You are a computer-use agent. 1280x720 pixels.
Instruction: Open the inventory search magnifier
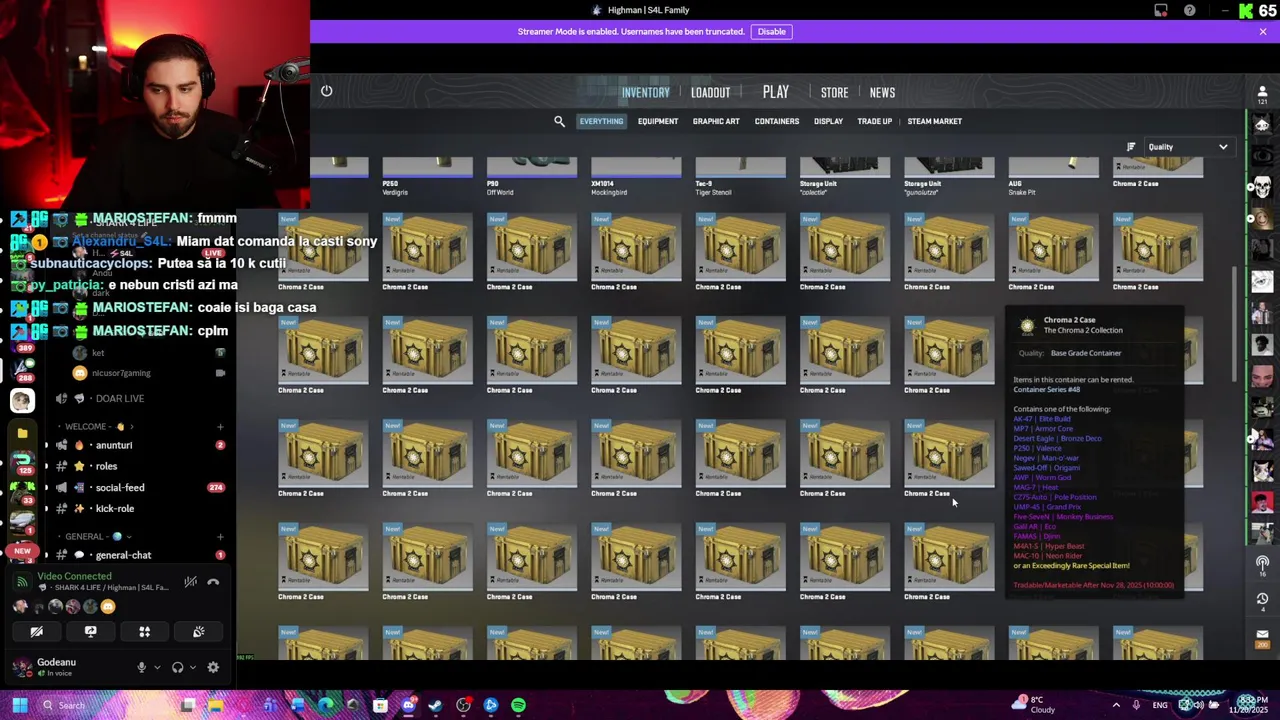coord(559,121)
